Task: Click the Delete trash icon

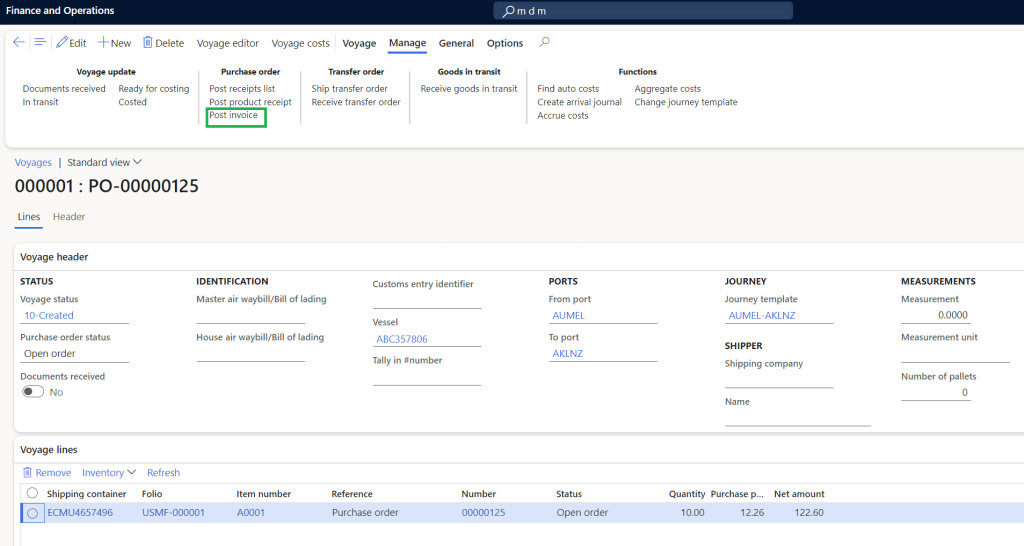Action: 148,43
